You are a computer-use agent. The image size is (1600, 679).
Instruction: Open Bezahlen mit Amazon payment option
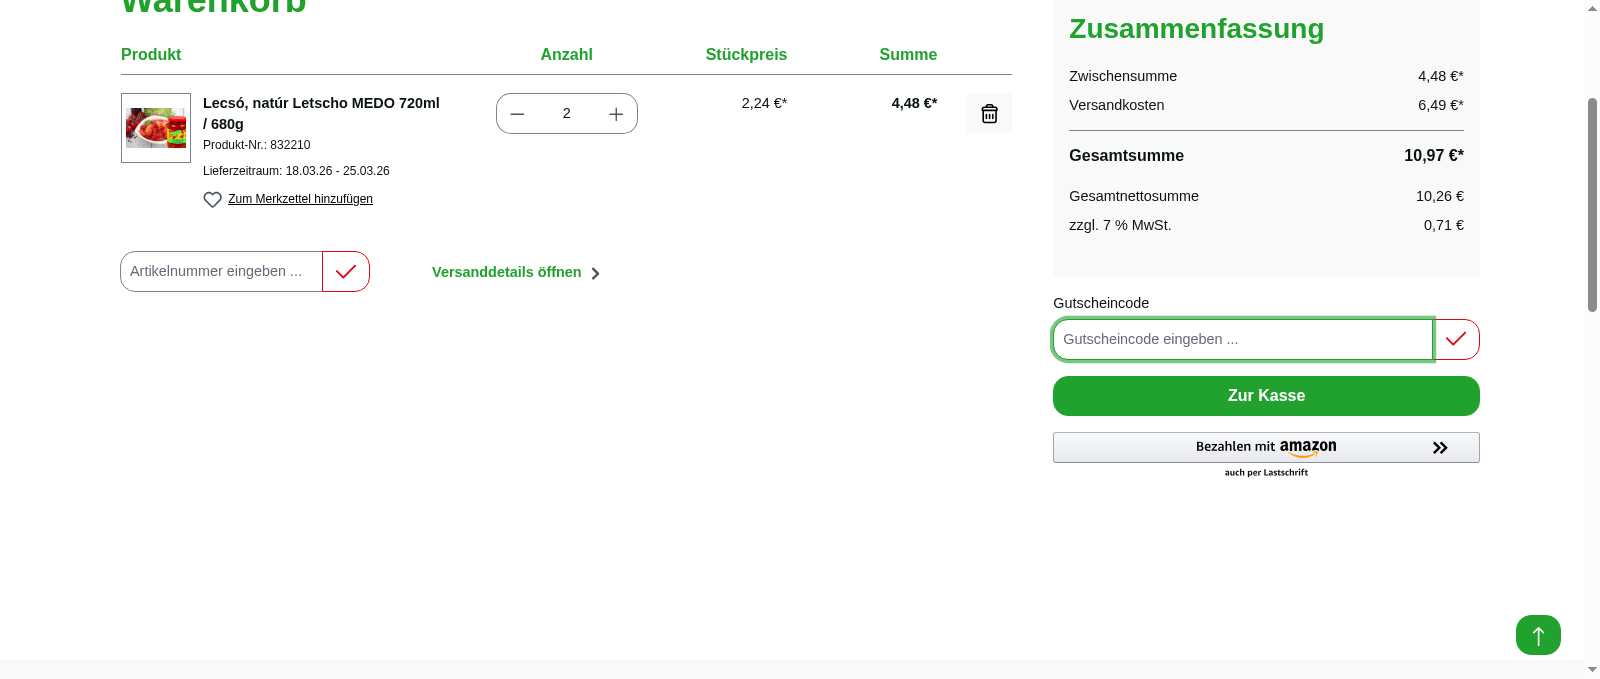1266,447
